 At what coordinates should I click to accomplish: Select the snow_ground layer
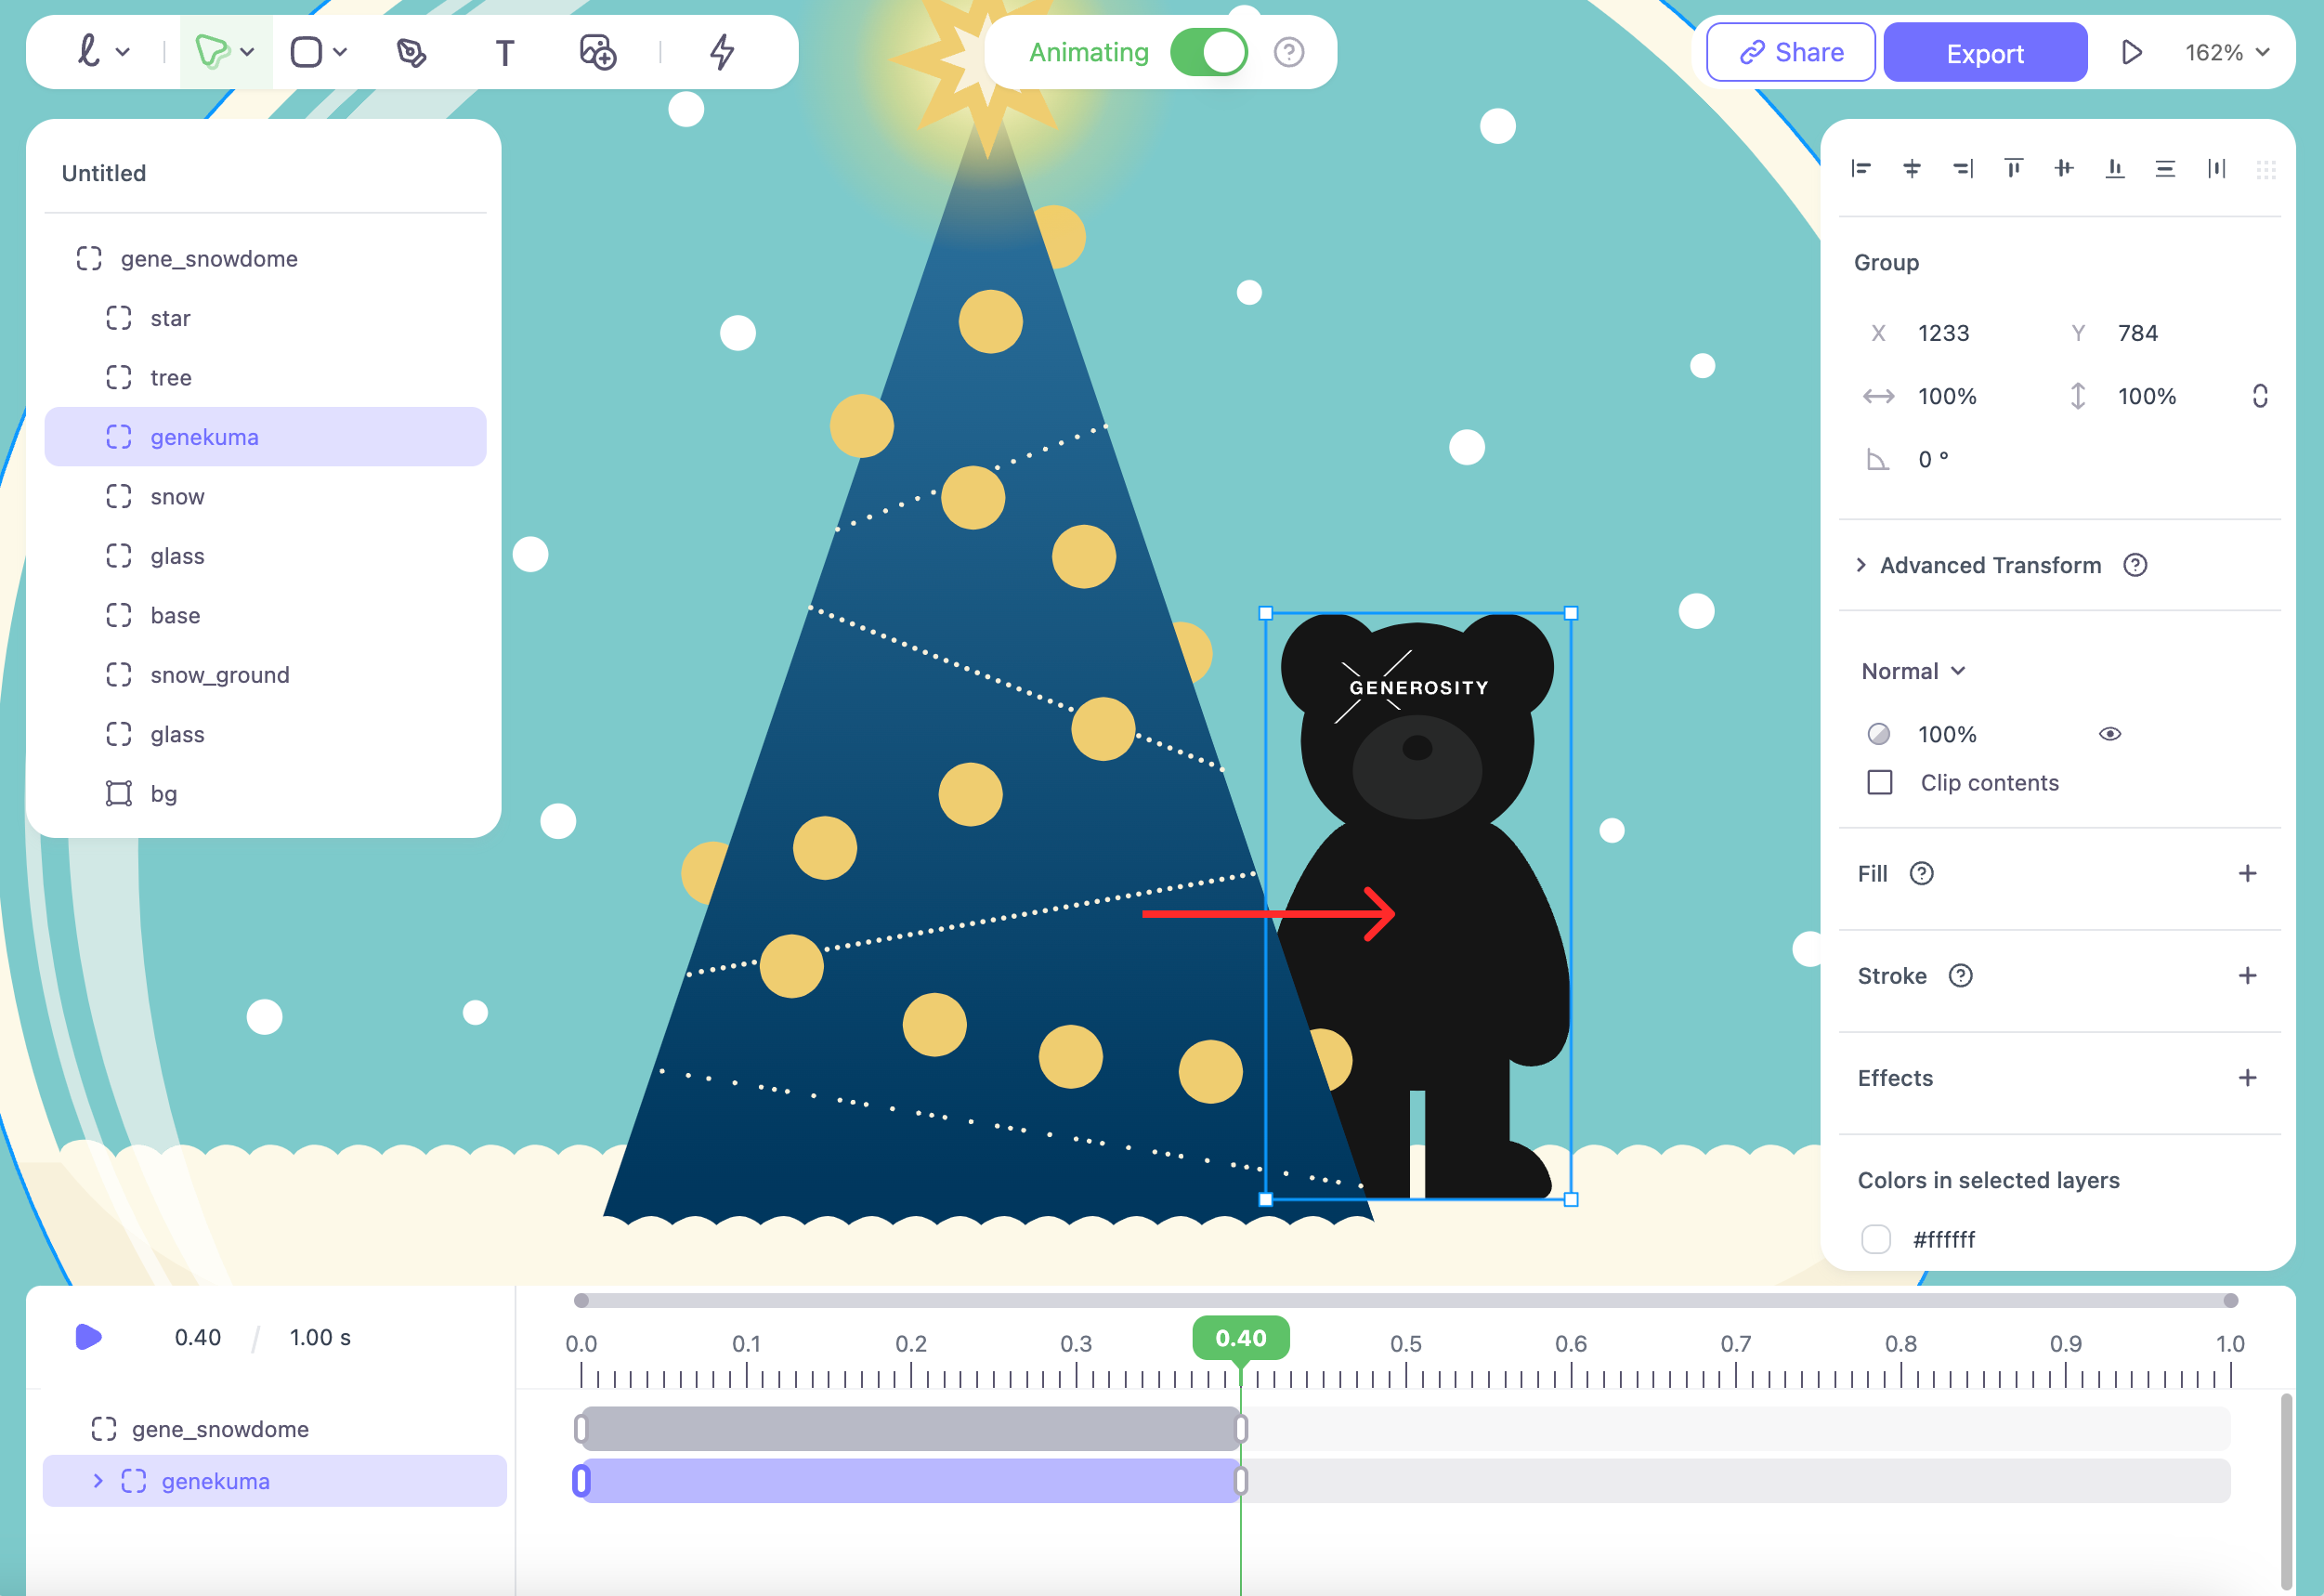220,675
